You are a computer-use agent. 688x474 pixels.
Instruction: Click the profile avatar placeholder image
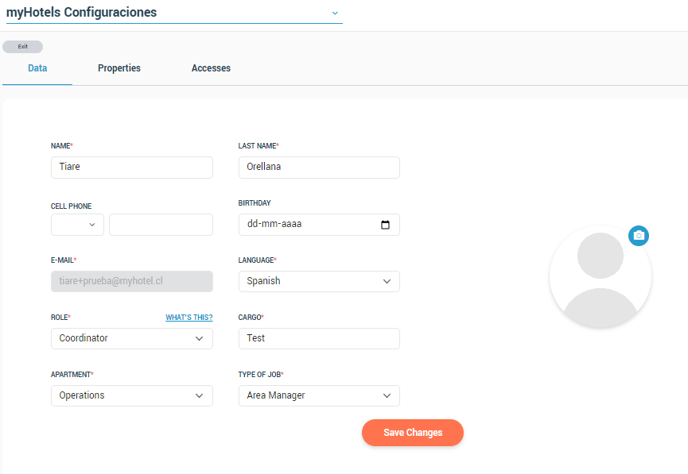click(600, 276)
